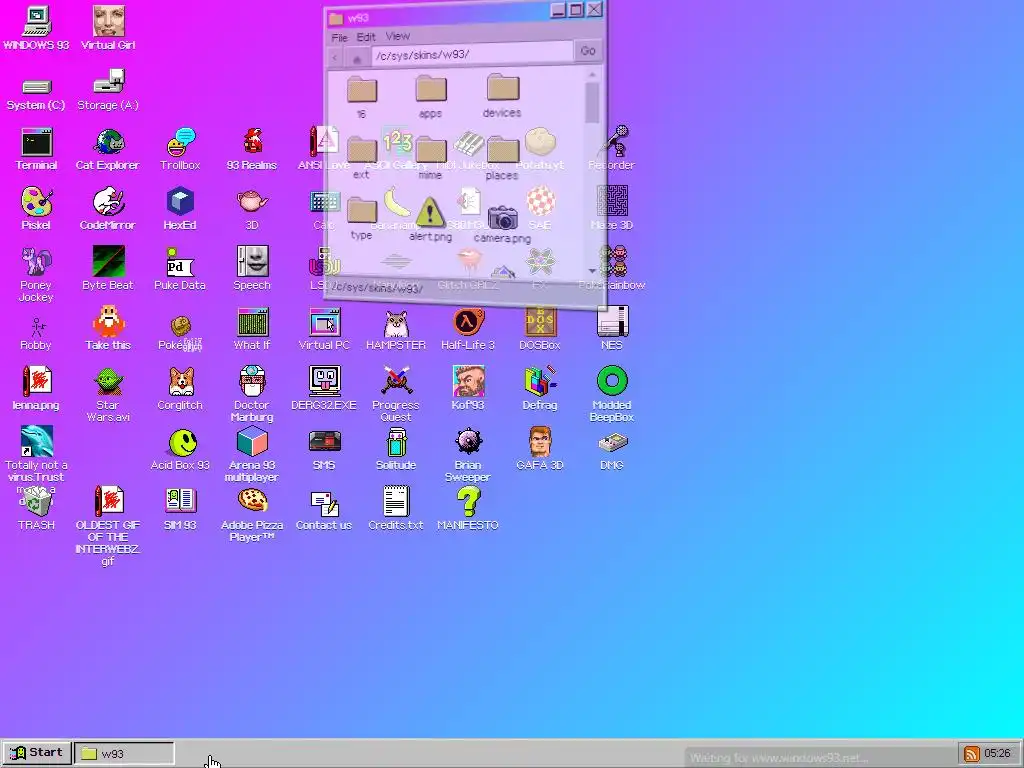The width and height of the screenshot is (1024, 768).
Task: Launch HAMPSTER icon
Action: coord(396,329)
